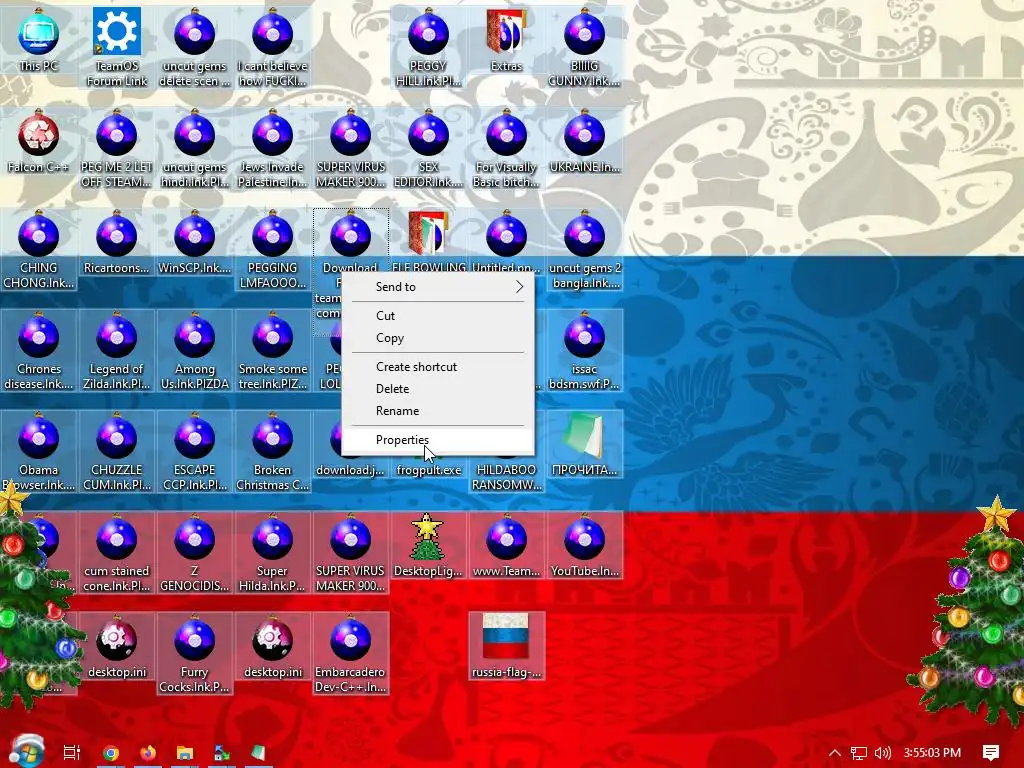Show hidden system tray icons

835,753
